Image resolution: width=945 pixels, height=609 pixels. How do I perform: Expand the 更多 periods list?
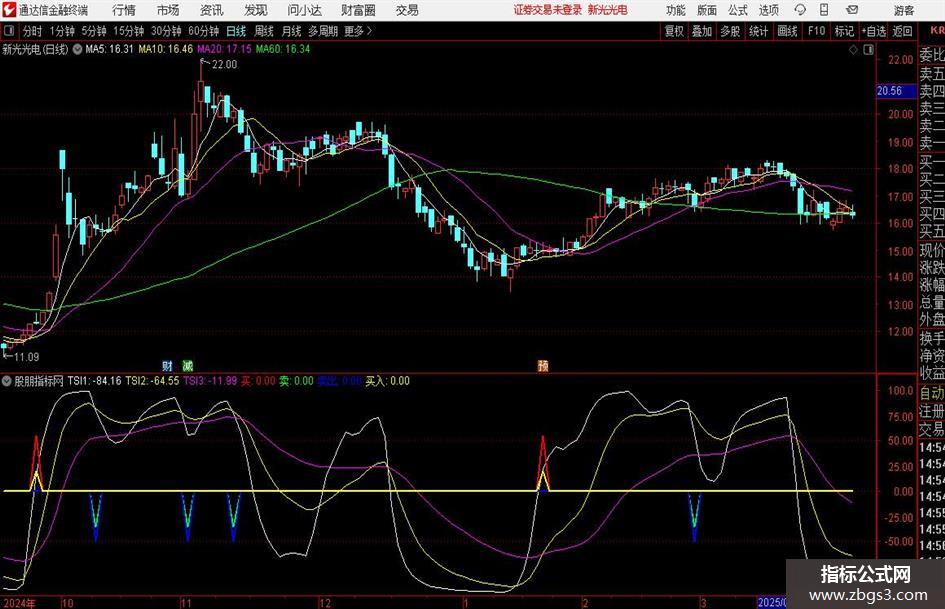point(359,31)
